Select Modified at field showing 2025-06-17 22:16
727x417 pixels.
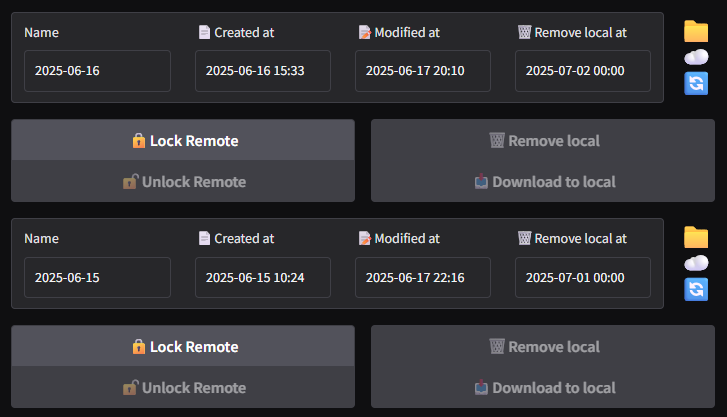(x=423, y=277)
